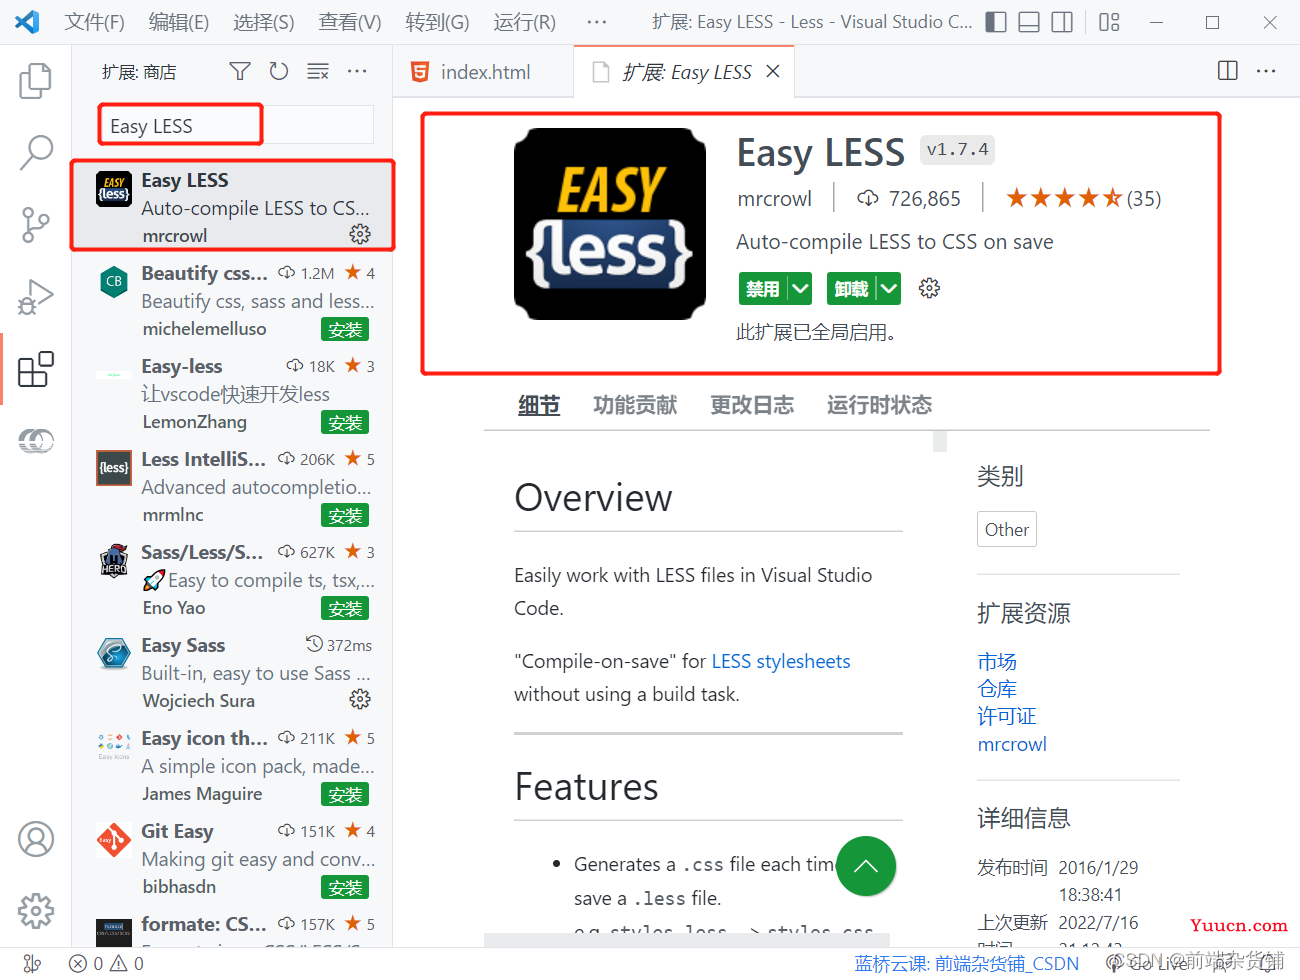Open extensions panel more actions menu

357,71
